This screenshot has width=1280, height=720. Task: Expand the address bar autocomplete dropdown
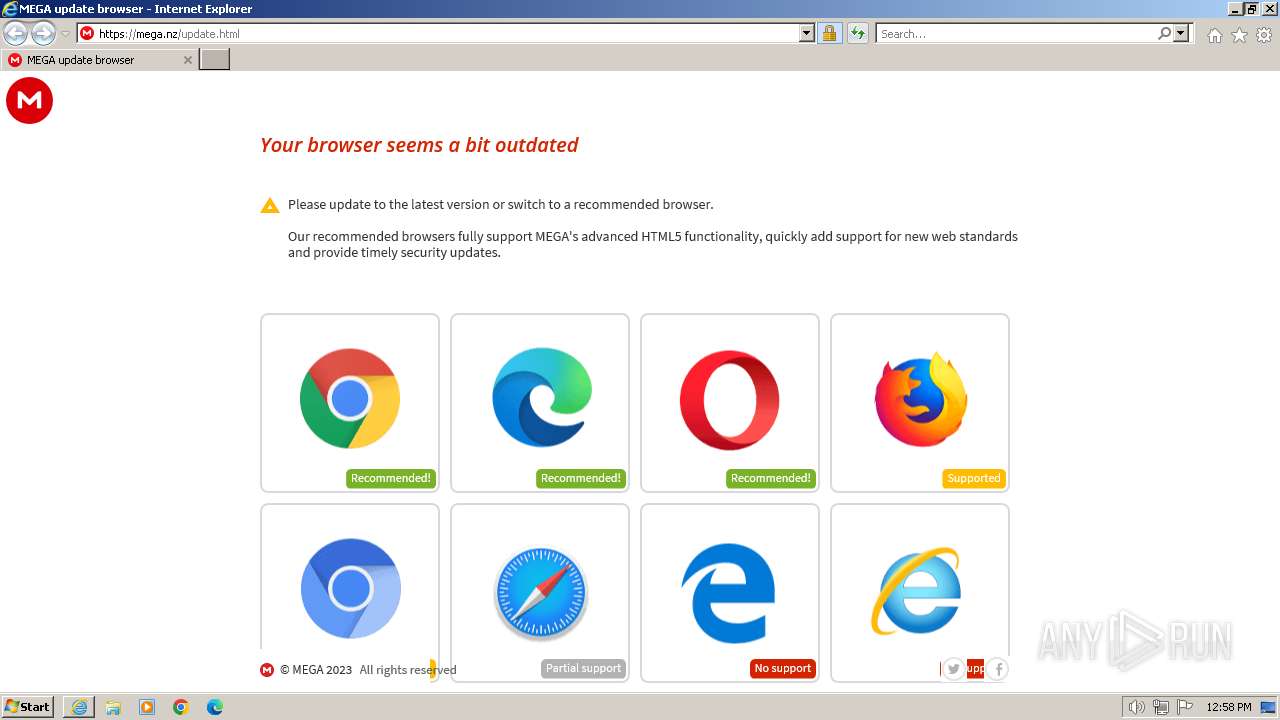807,33
